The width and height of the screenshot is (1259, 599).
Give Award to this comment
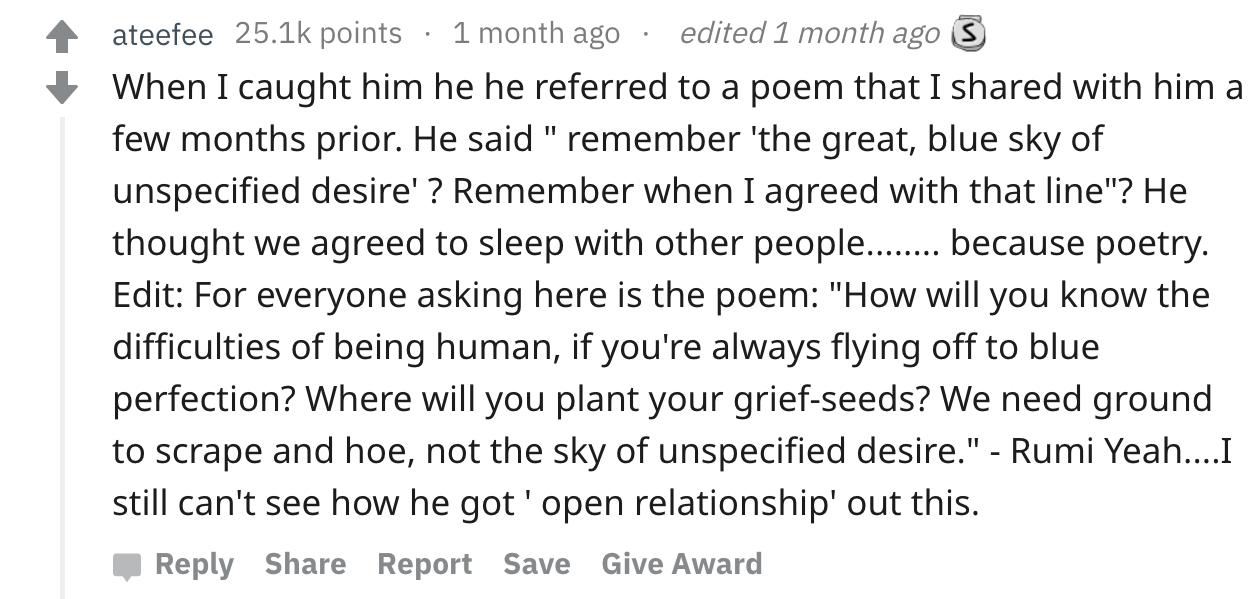click(x=681, y=564)
